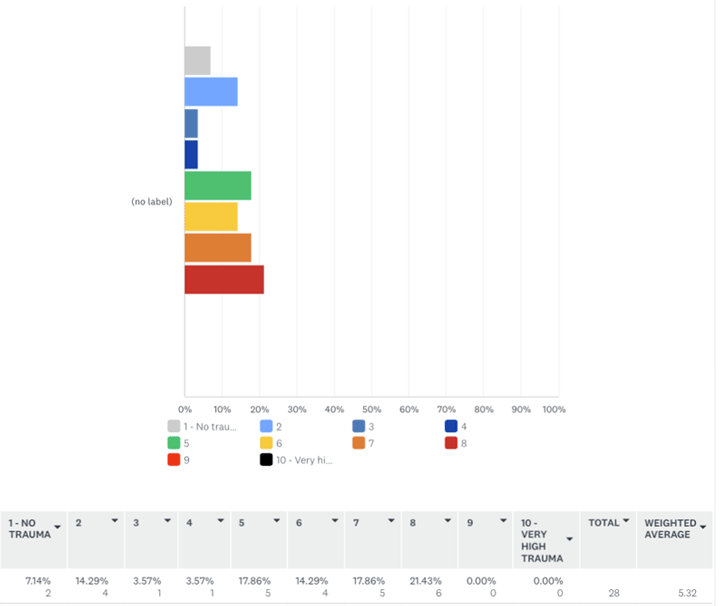Click the steel blue bar for rating 3

coord(191,123)
